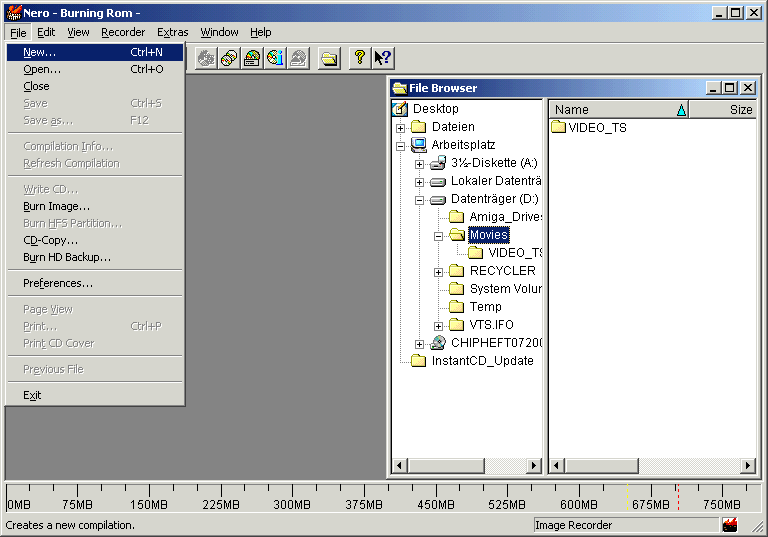Sort files by the Name column header
Screen dimensions: 768x537
[610, 110]
